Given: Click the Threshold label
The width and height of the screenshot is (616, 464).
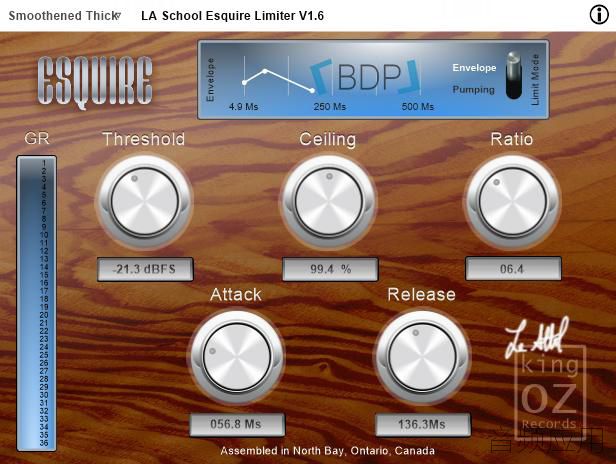Looking at the screenshot, I should tap(143, 139).
